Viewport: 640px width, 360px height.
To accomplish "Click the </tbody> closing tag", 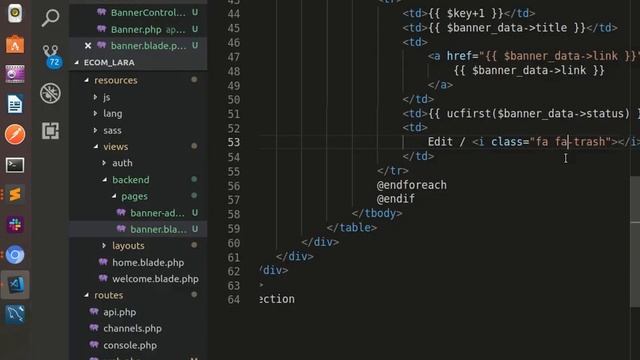I will pyautogui.click(x=377, y=213).
